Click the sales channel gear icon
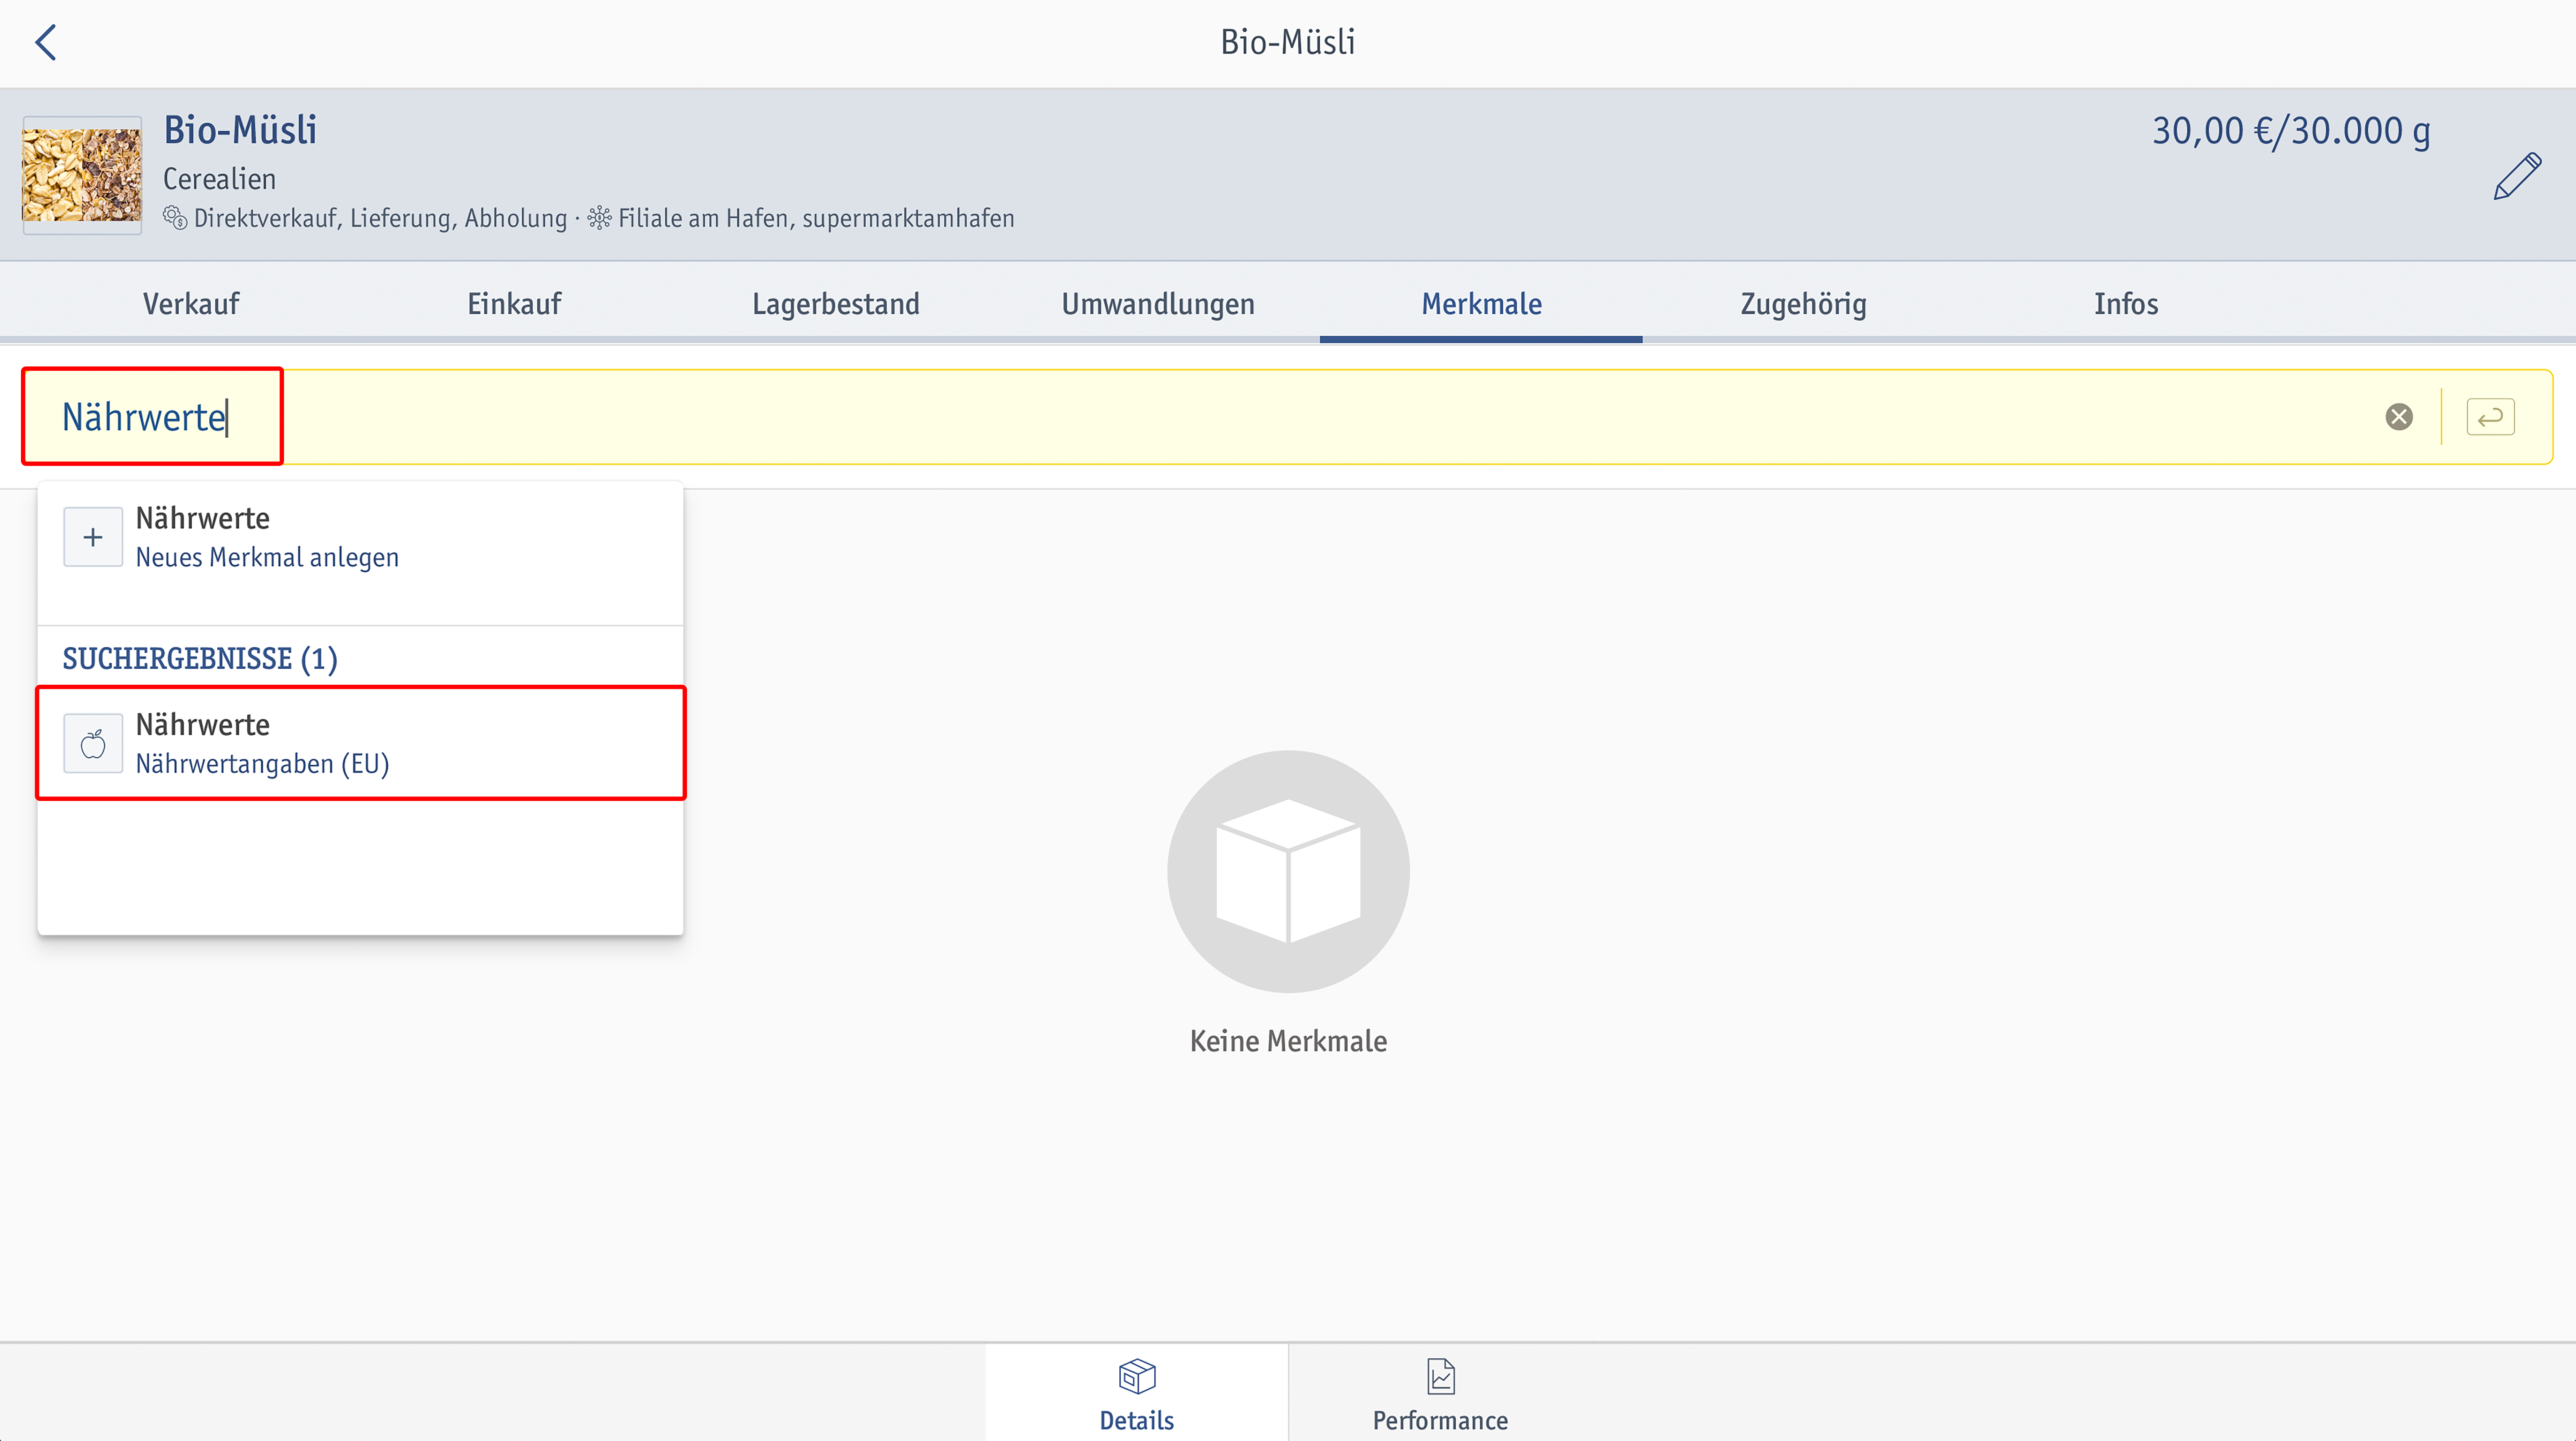Screen dimensions: 2576x1441 pyautogui.click(x=175, y=218)
